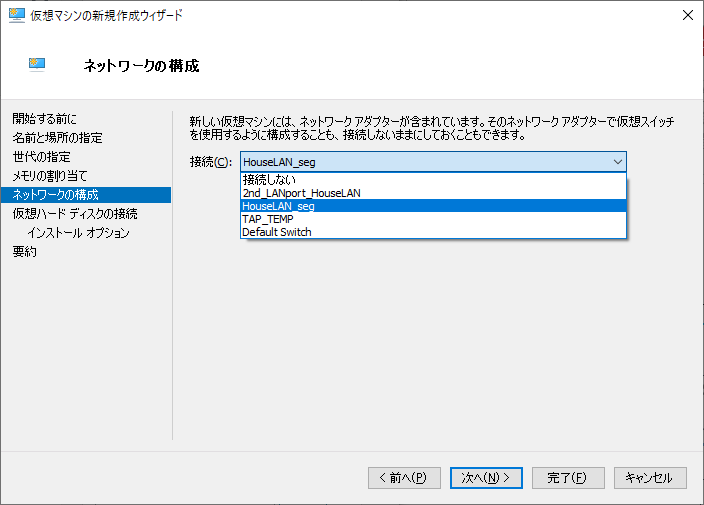Viewport: 704px width, 505px height.
Task: Collapse the 接続 dropdown arrow
Action: coord(617,162)
